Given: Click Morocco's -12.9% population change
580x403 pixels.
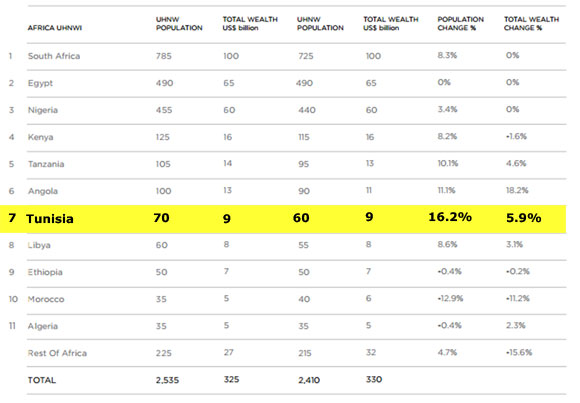Looking at the screenshot, I should coord(450,298).
